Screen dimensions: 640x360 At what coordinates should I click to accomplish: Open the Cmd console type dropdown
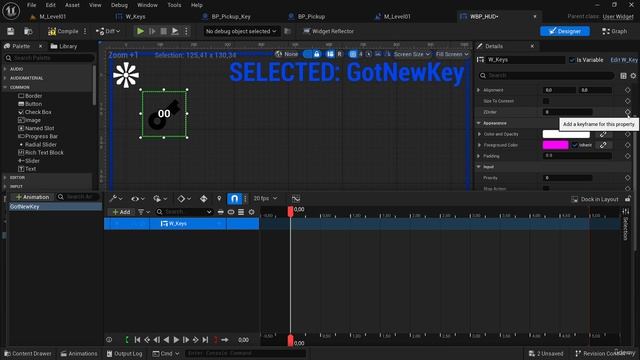click(x=166, y=353)
